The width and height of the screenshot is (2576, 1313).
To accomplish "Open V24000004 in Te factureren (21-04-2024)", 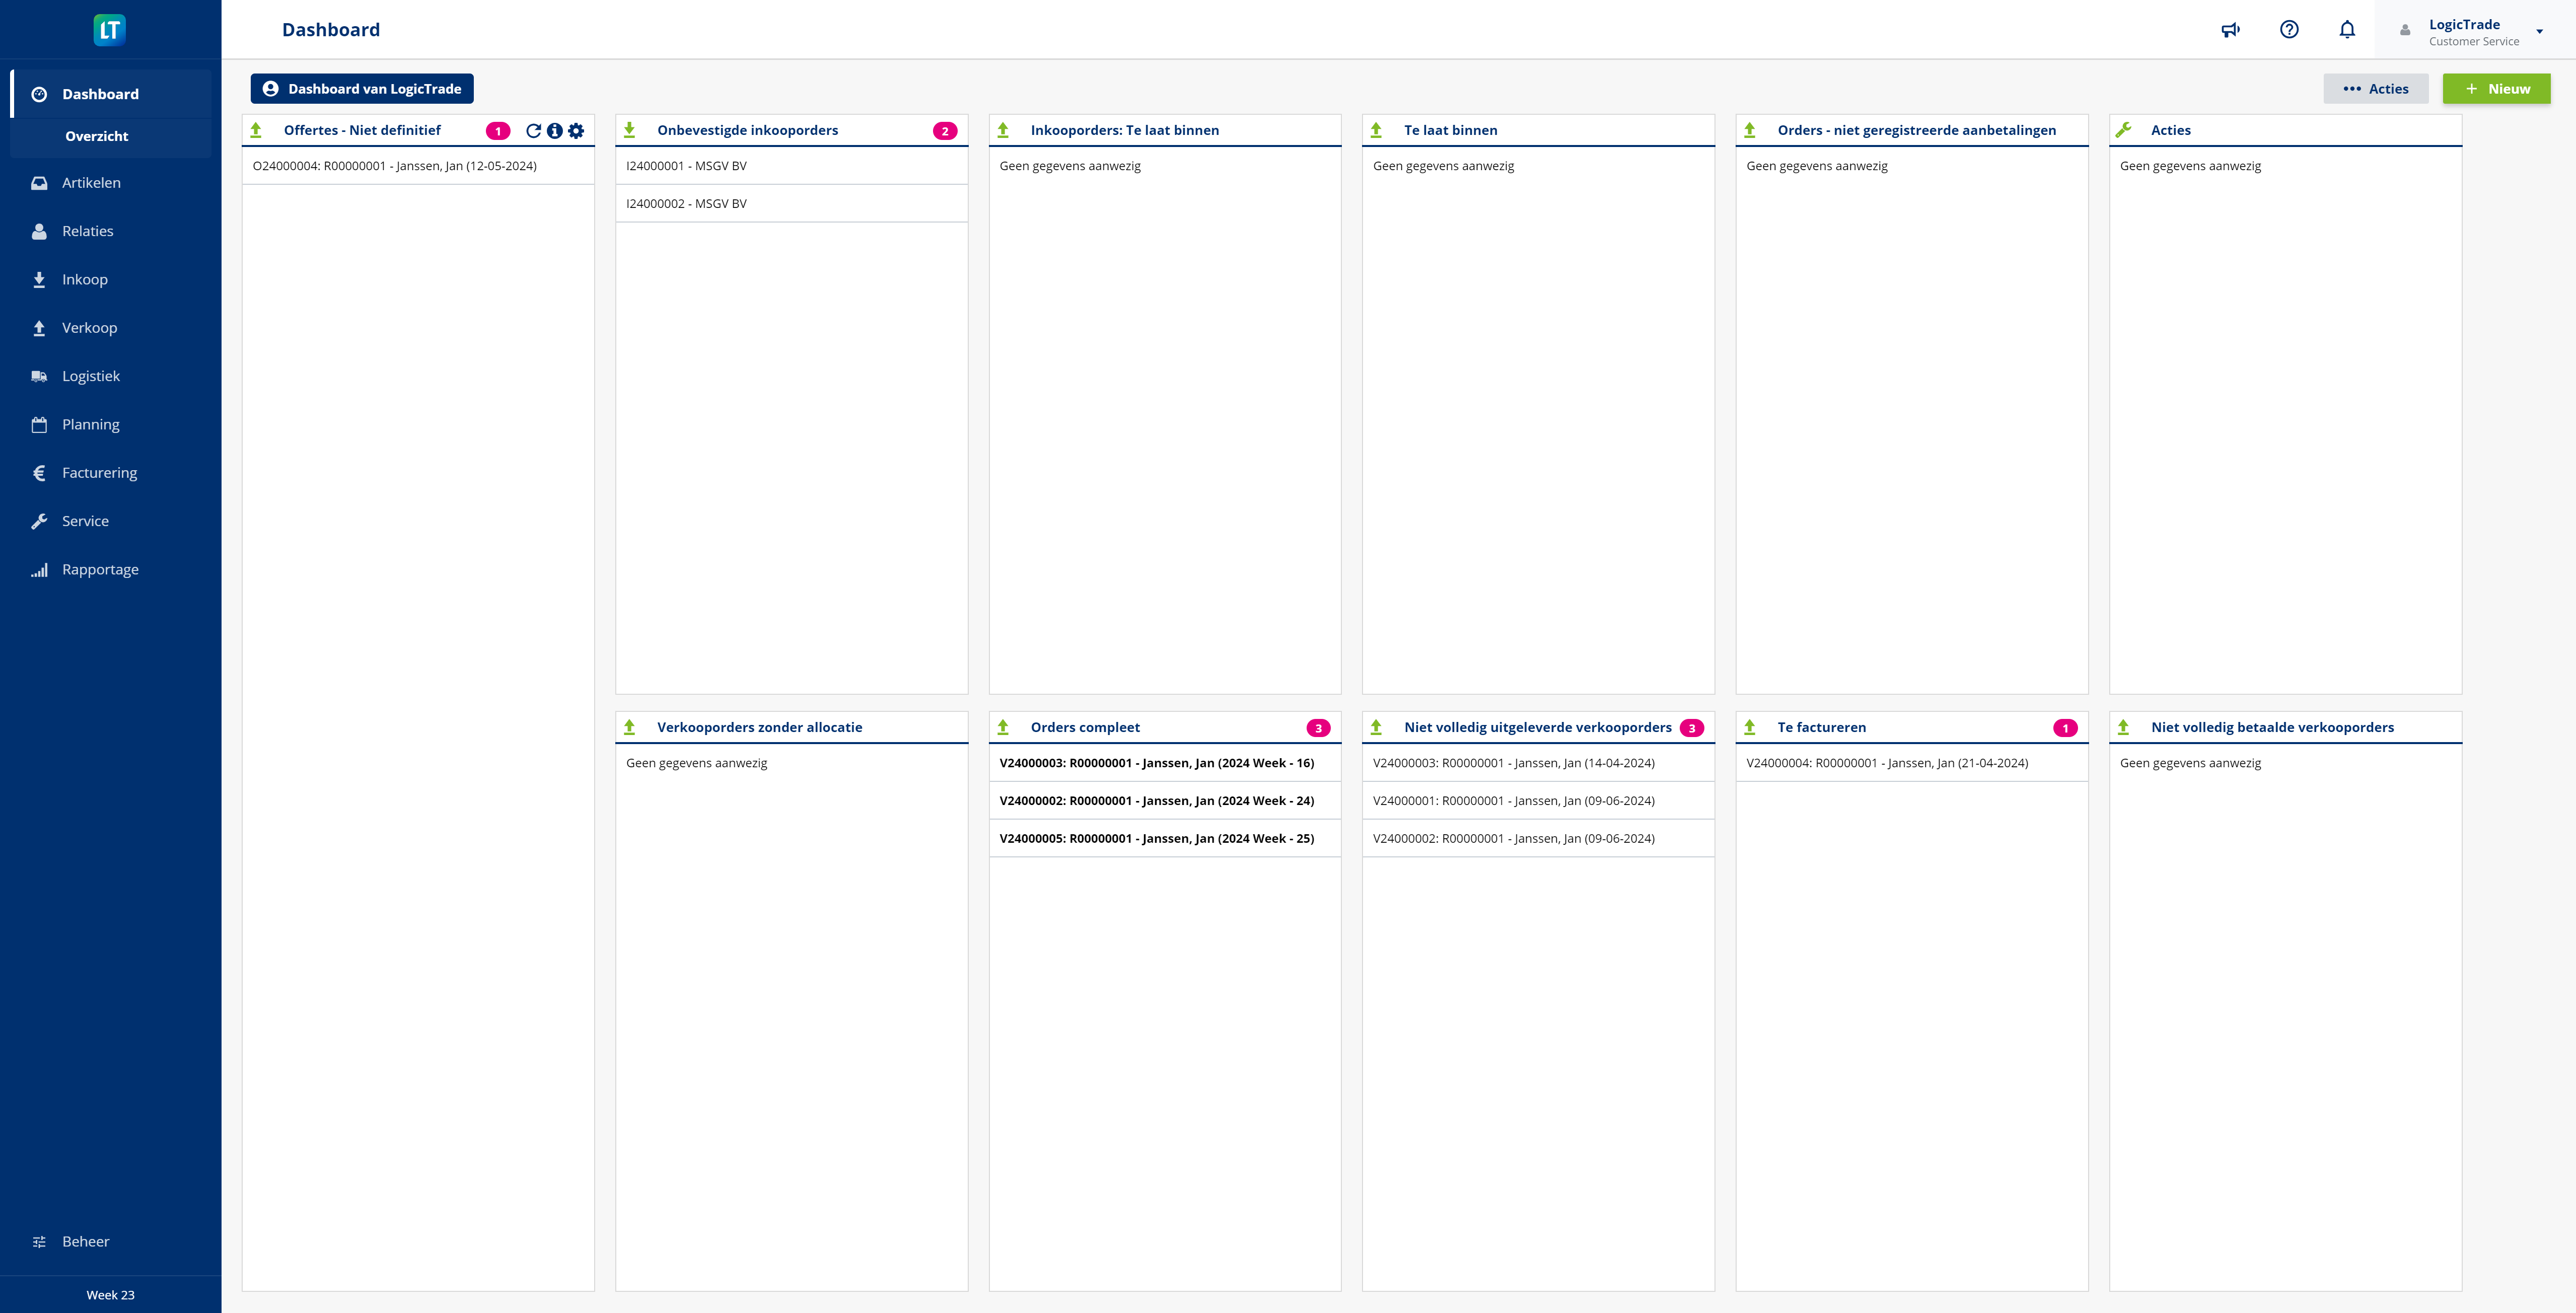I will (1911, 763).
